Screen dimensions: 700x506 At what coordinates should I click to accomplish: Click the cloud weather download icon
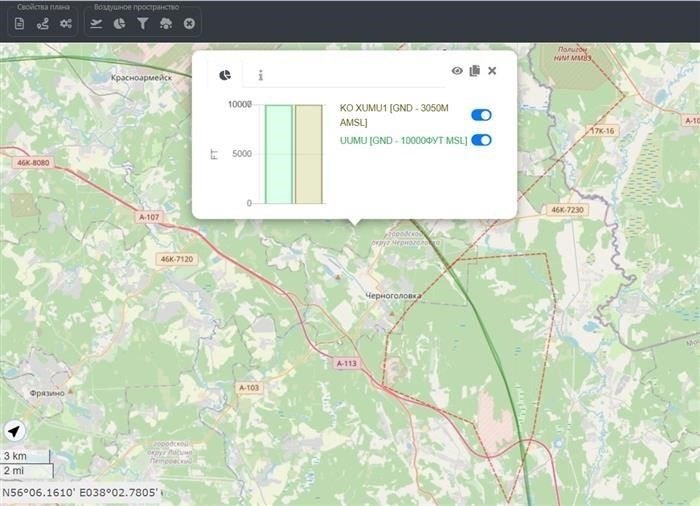tap(166, 24)
